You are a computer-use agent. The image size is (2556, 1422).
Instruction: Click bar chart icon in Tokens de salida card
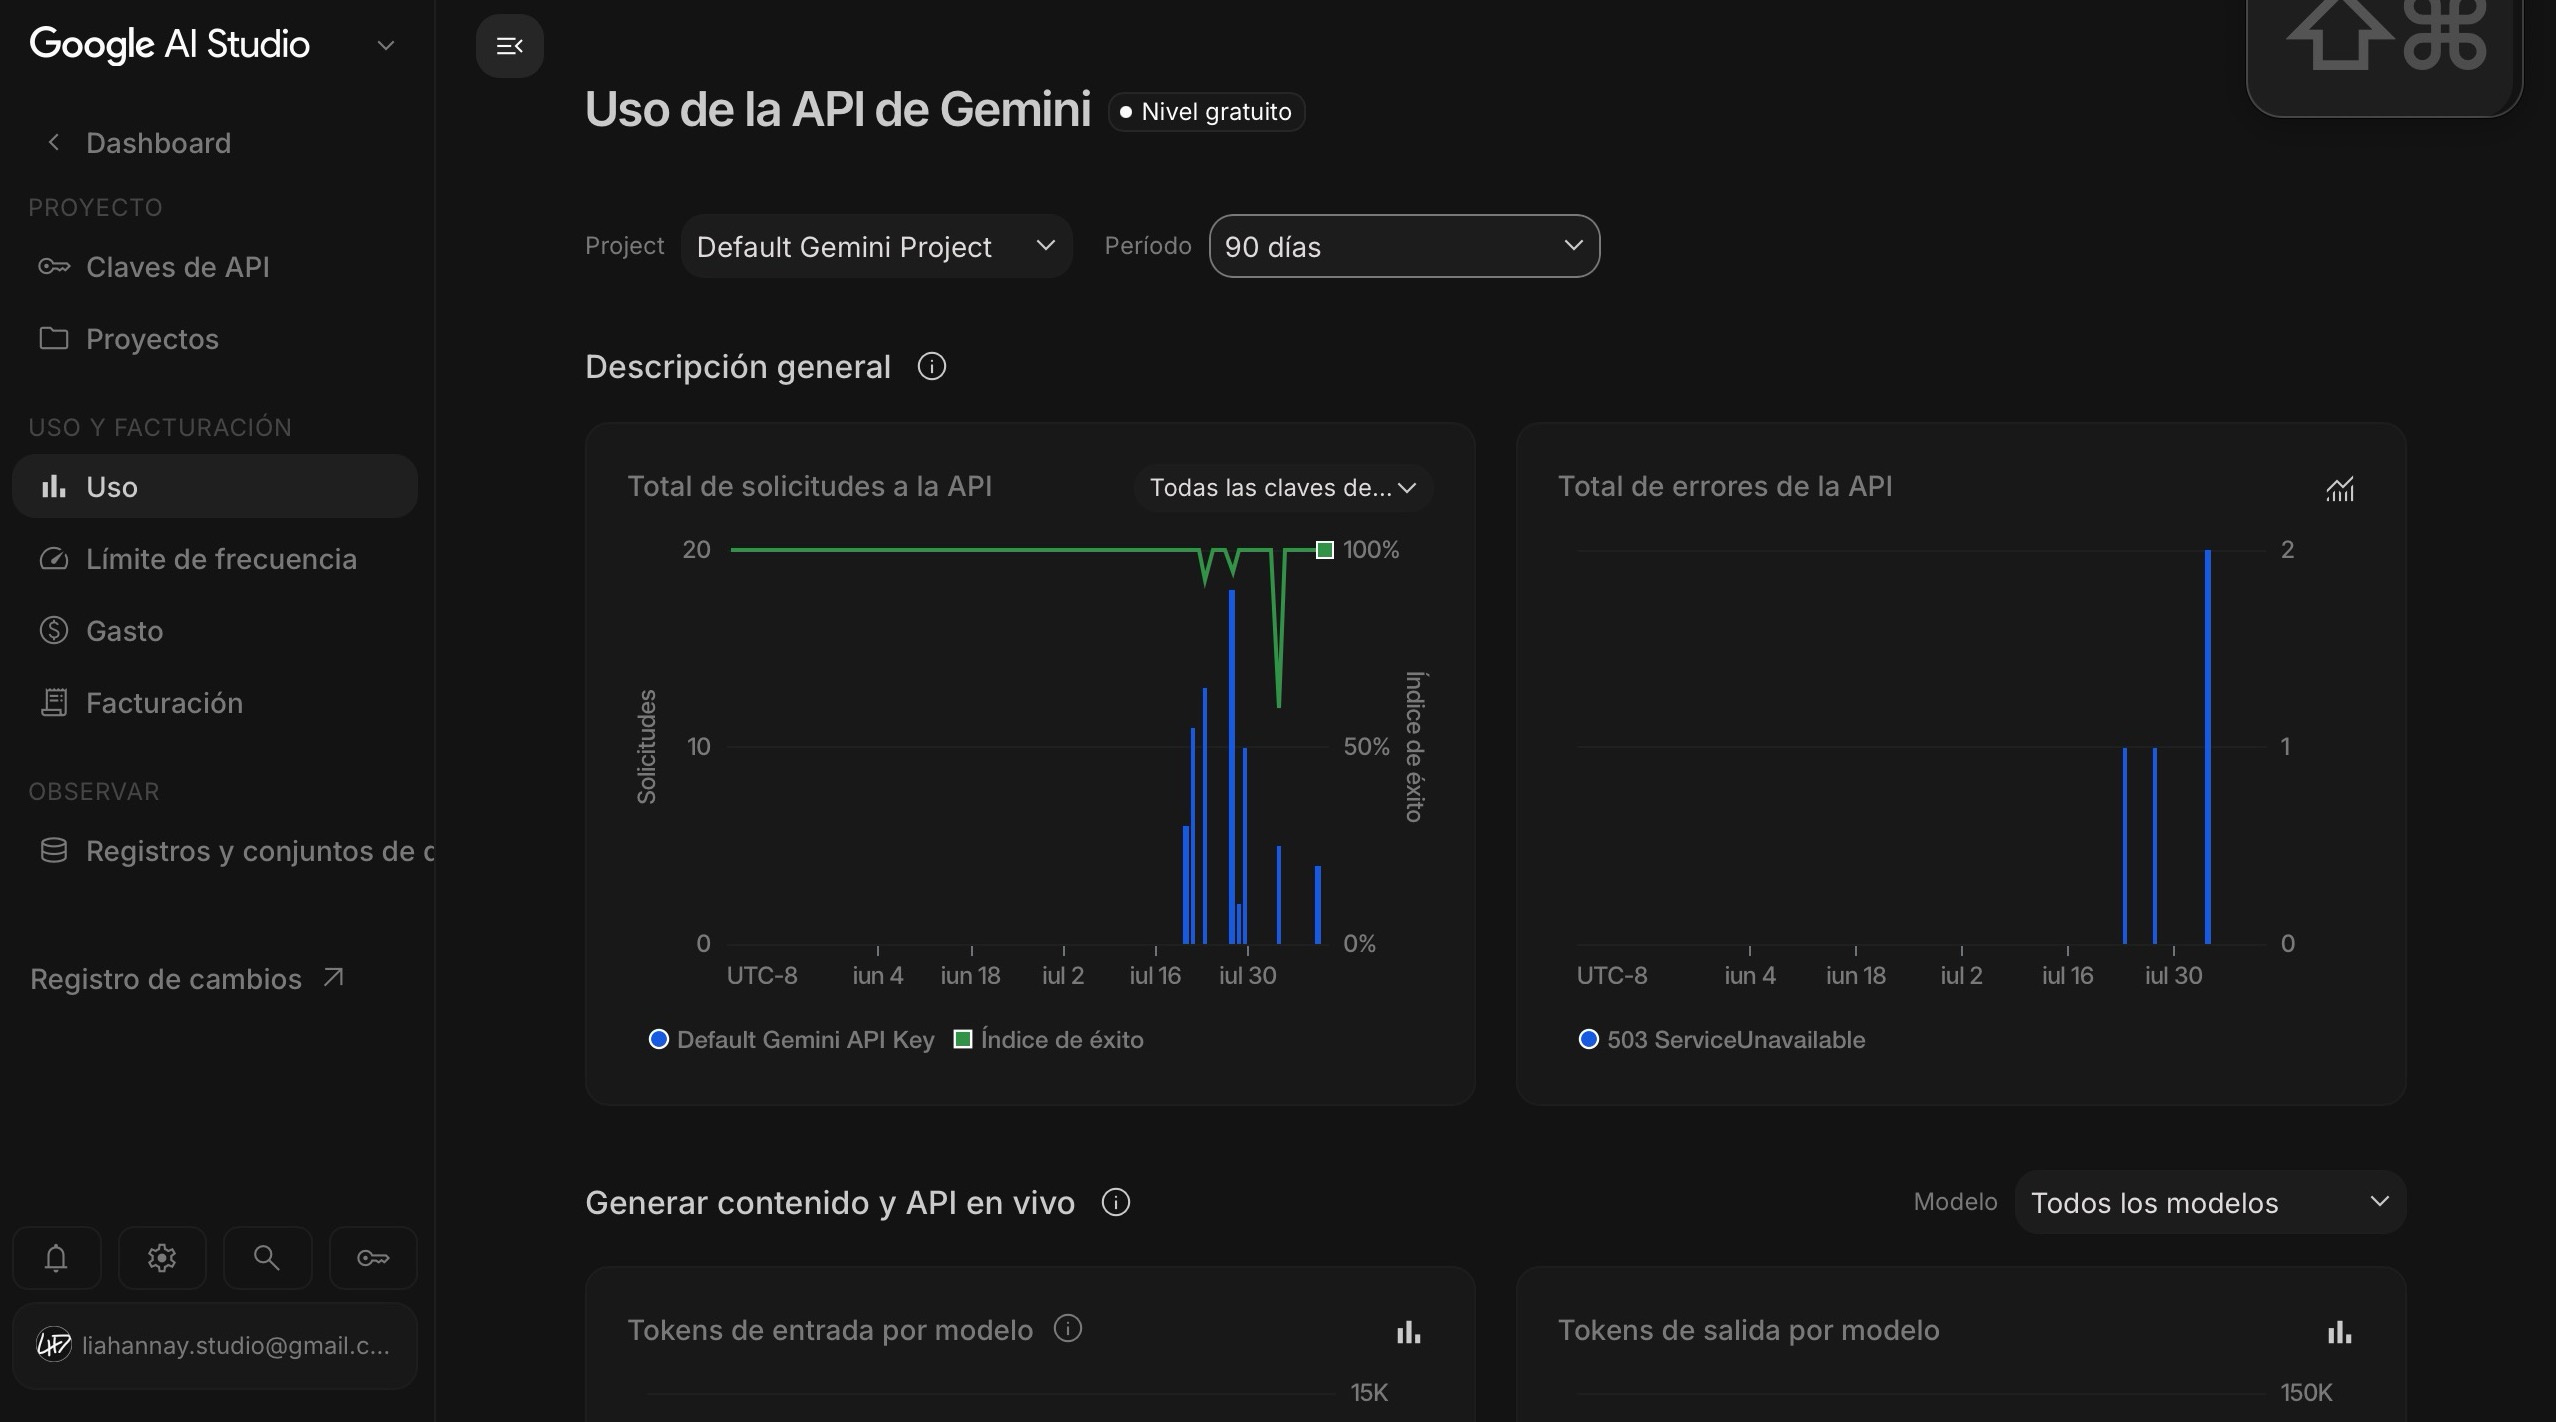(x=2339, y=1331)
